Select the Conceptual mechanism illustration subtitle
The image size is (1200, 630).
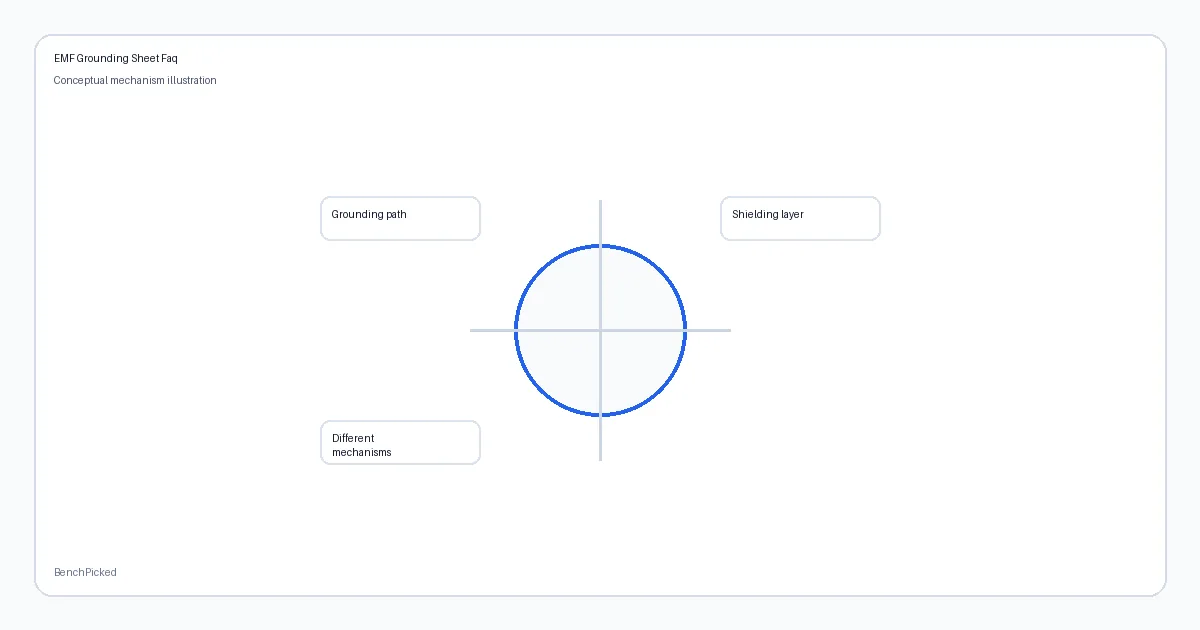[x=135, y=81]
